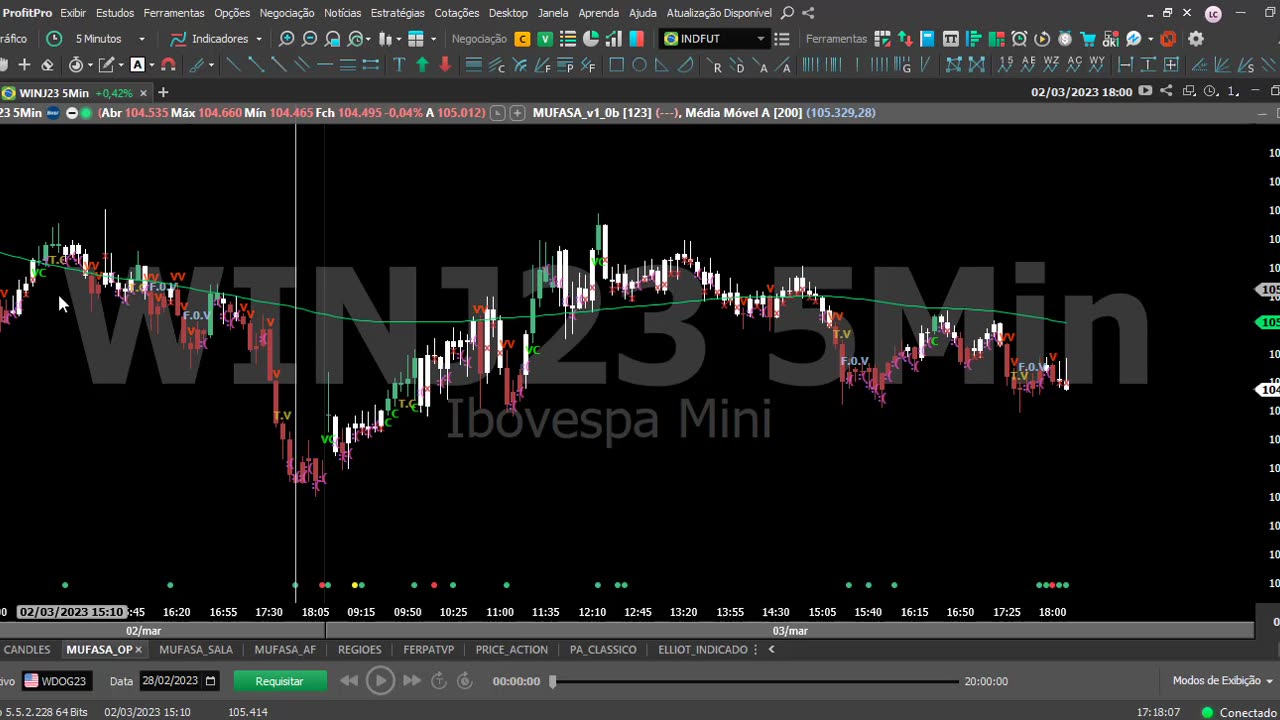The image size is (1280, 720).
Task: Activate the magnet snap tool
Action: [x=168, y=65]
